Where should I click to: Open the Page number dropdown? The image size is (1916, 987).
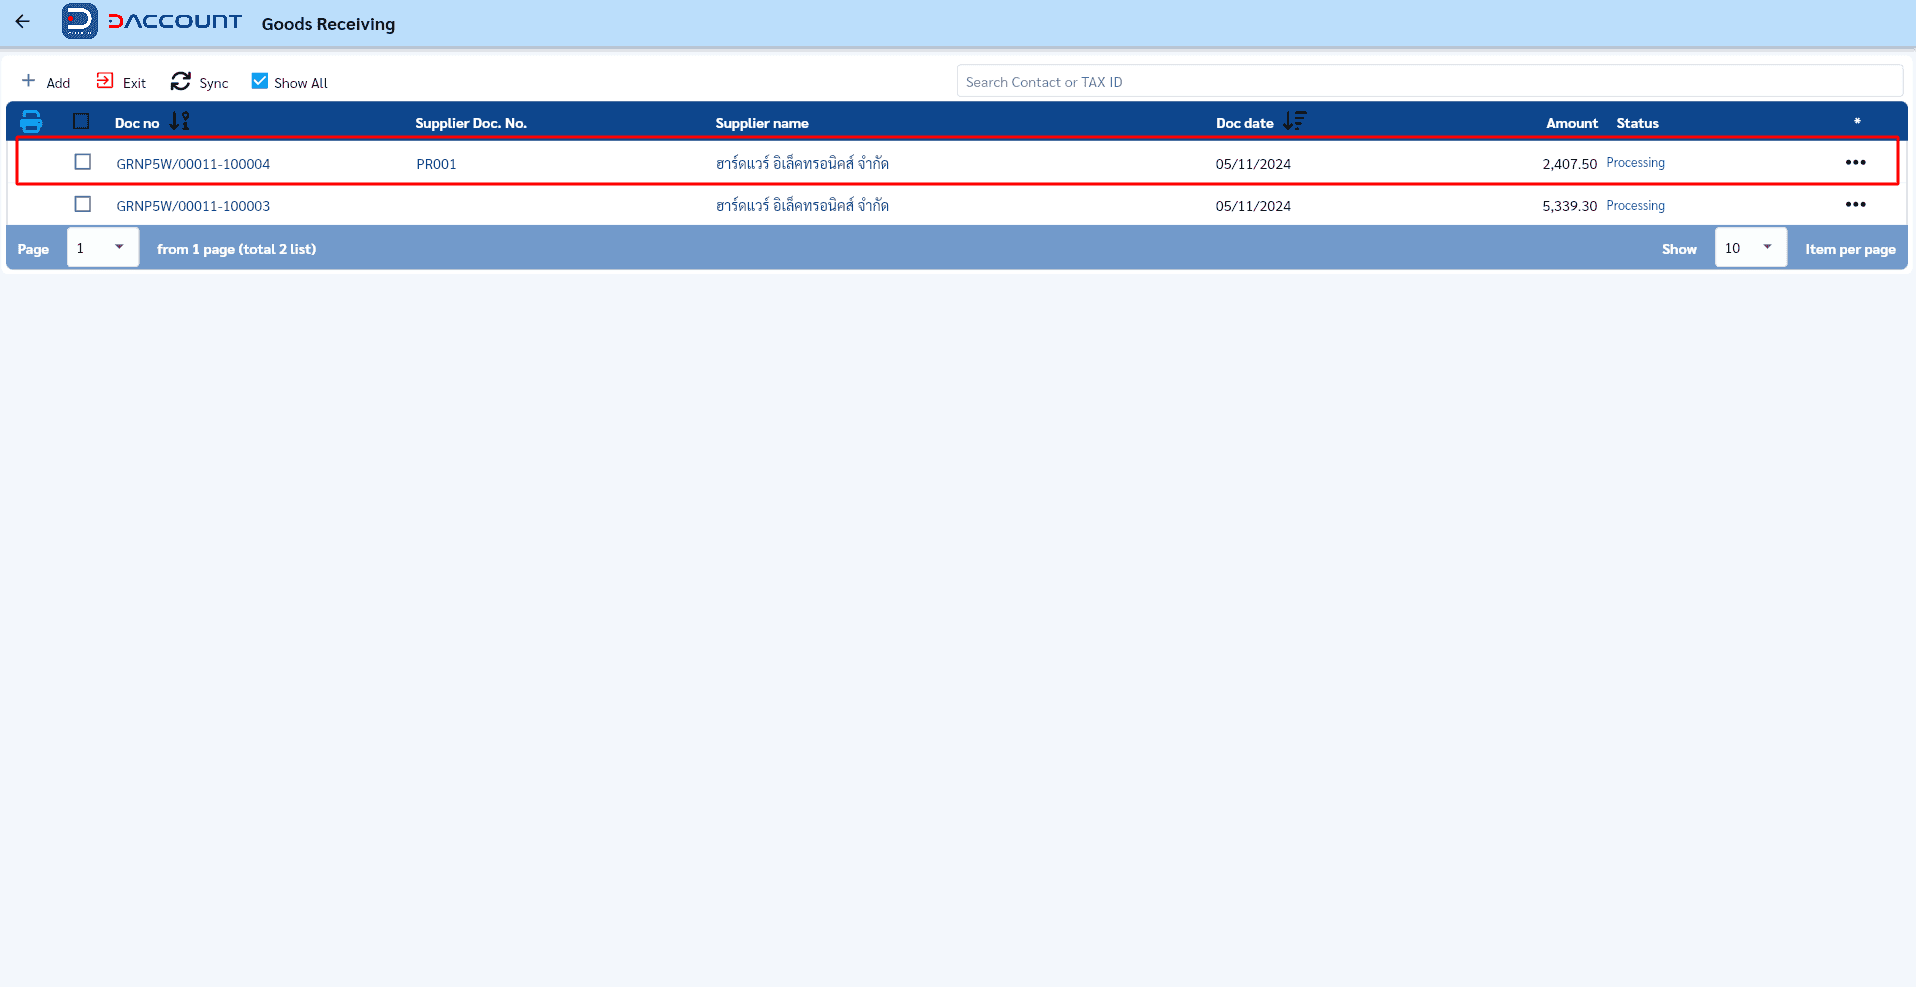click(103, 248)
